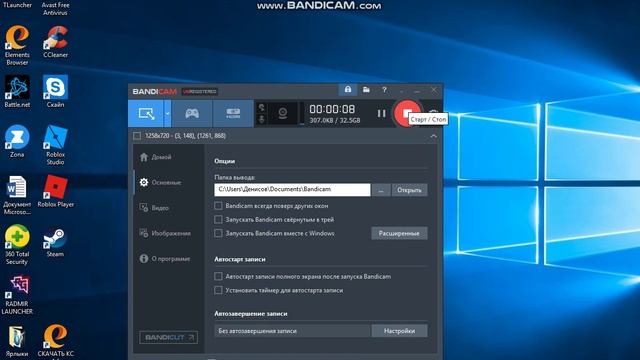Click the Без автозавершения записи field
Image resolution: width=640 pixels, height=360 pixels.
pos(292,331)
